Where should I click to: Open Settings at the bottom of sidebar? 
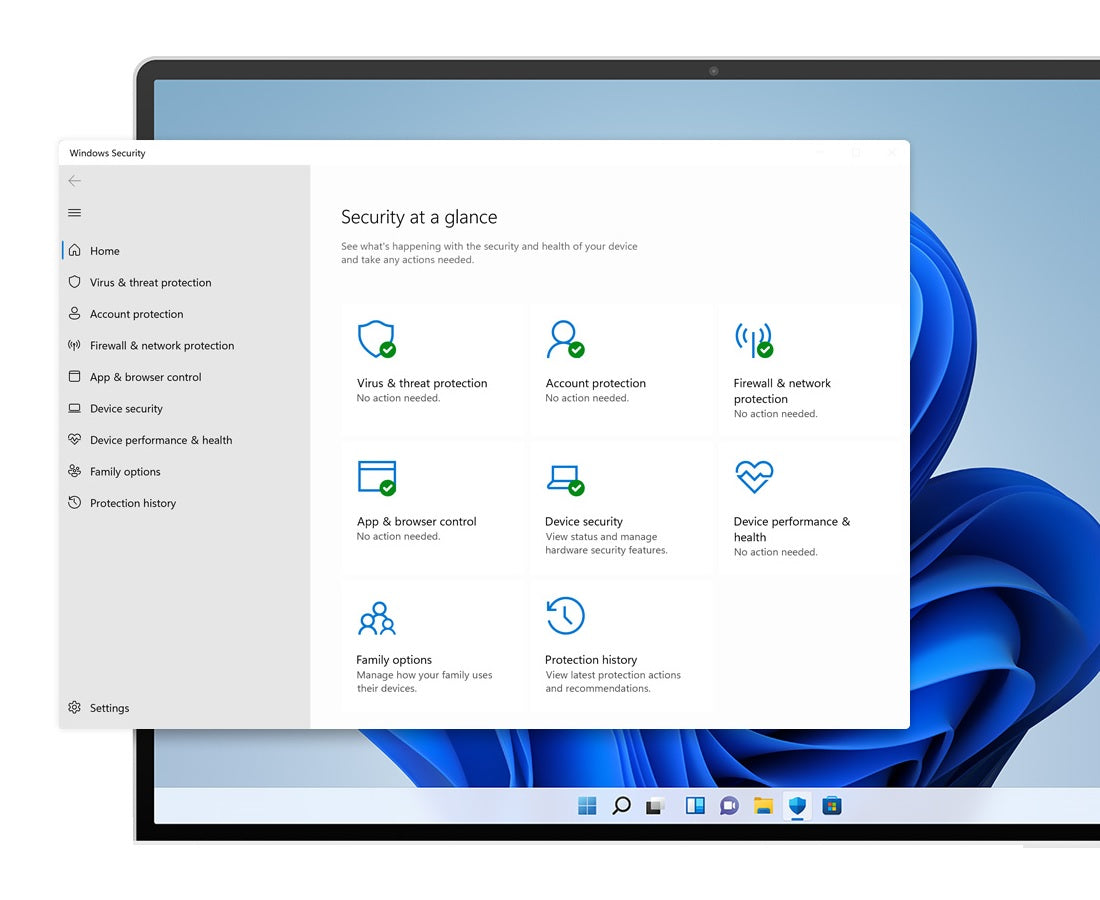pyautogui.click(x=109, y=708)
